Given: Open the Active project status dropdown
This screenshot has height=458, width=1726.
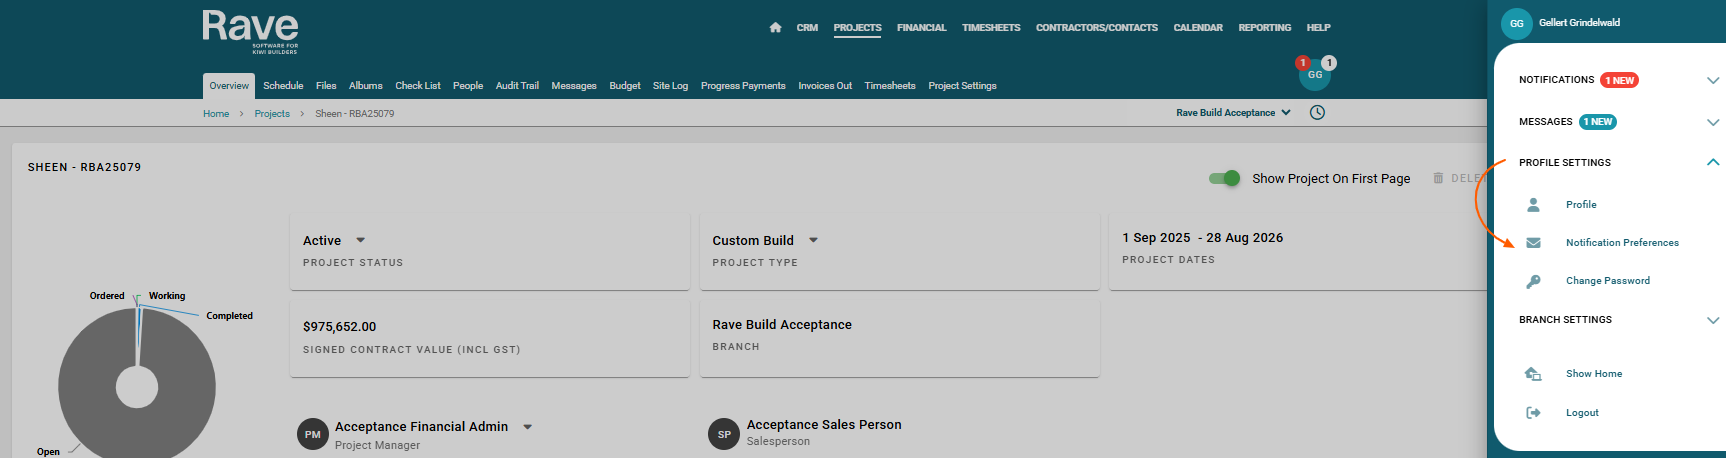Looking at the screenshot, I should tap(361, 240).
